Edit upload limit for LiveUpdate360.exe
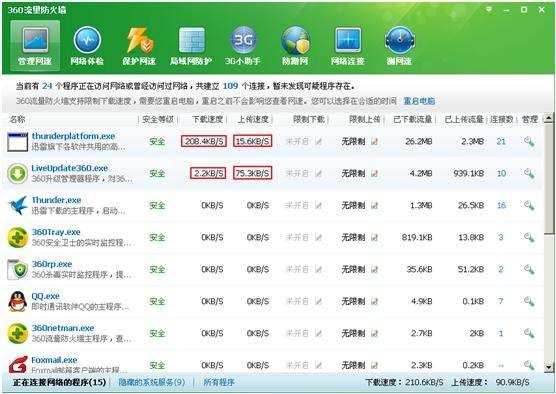Image resolution: width=556 pixels, height=394 pixels. point(374,173)
